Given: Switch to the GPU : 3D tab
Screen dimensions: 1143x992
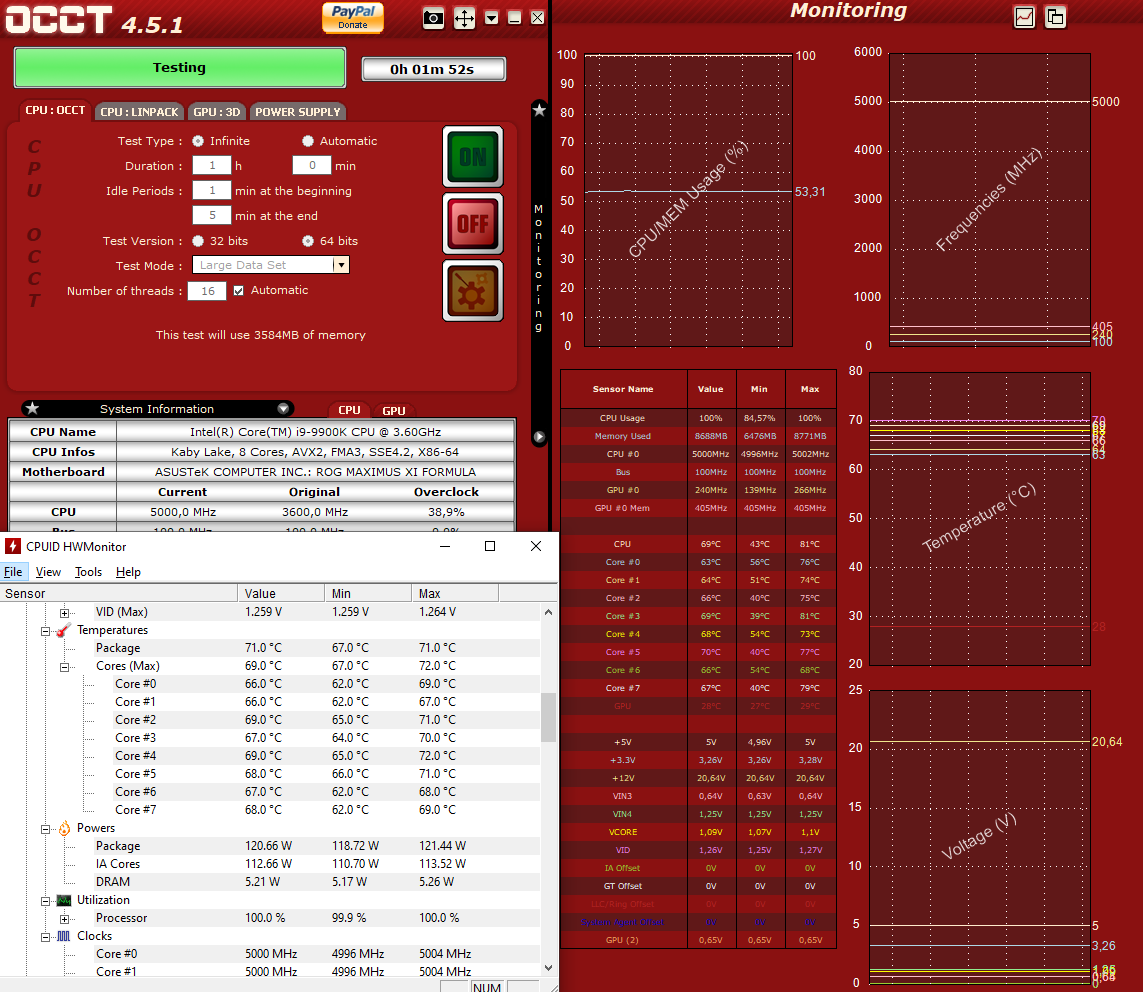Looking at the screenshot, I should [x=216, y=112].
